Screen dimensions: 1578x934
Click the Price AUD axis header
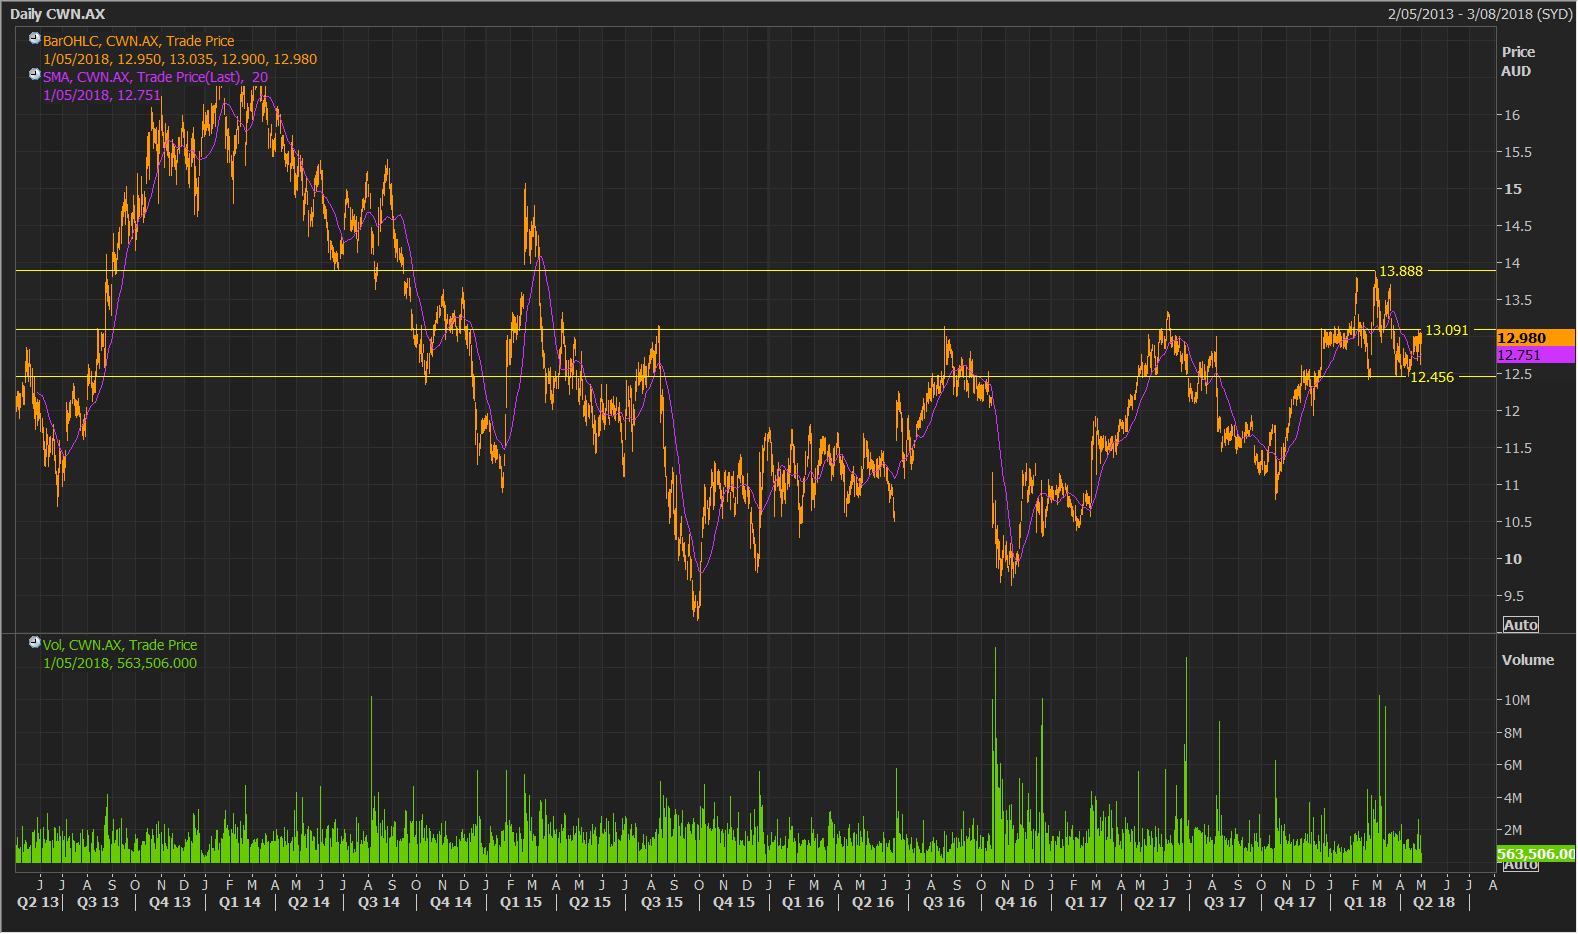click(1517, 61)
